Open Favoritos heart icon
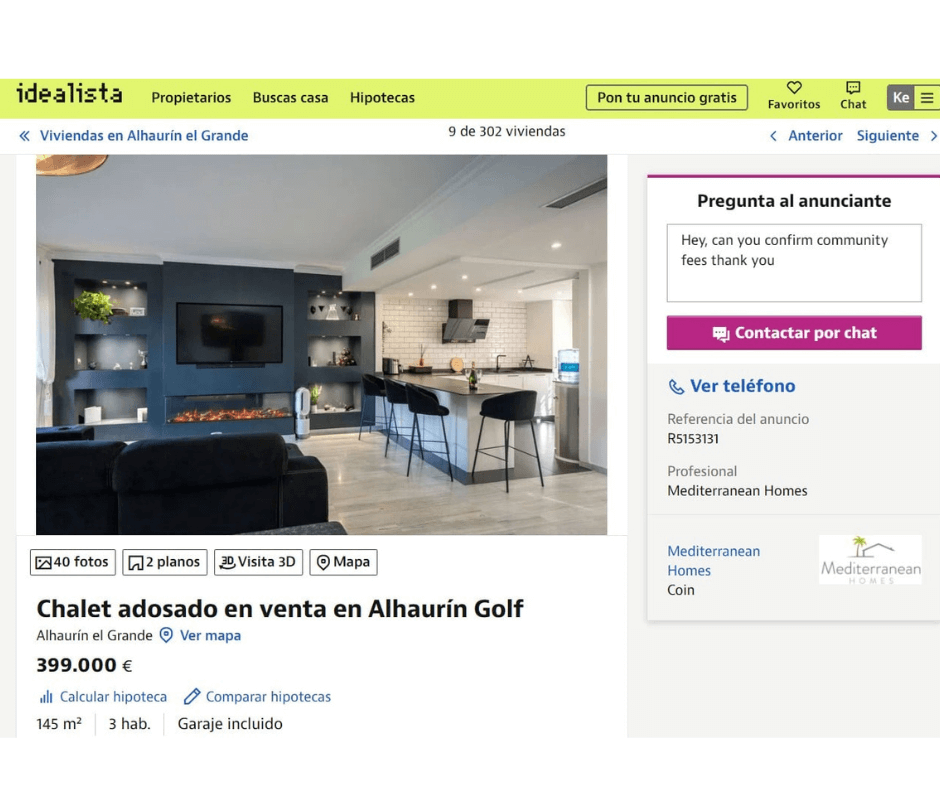The height and width of the screenshot is (788, 940). coord(794,88)
